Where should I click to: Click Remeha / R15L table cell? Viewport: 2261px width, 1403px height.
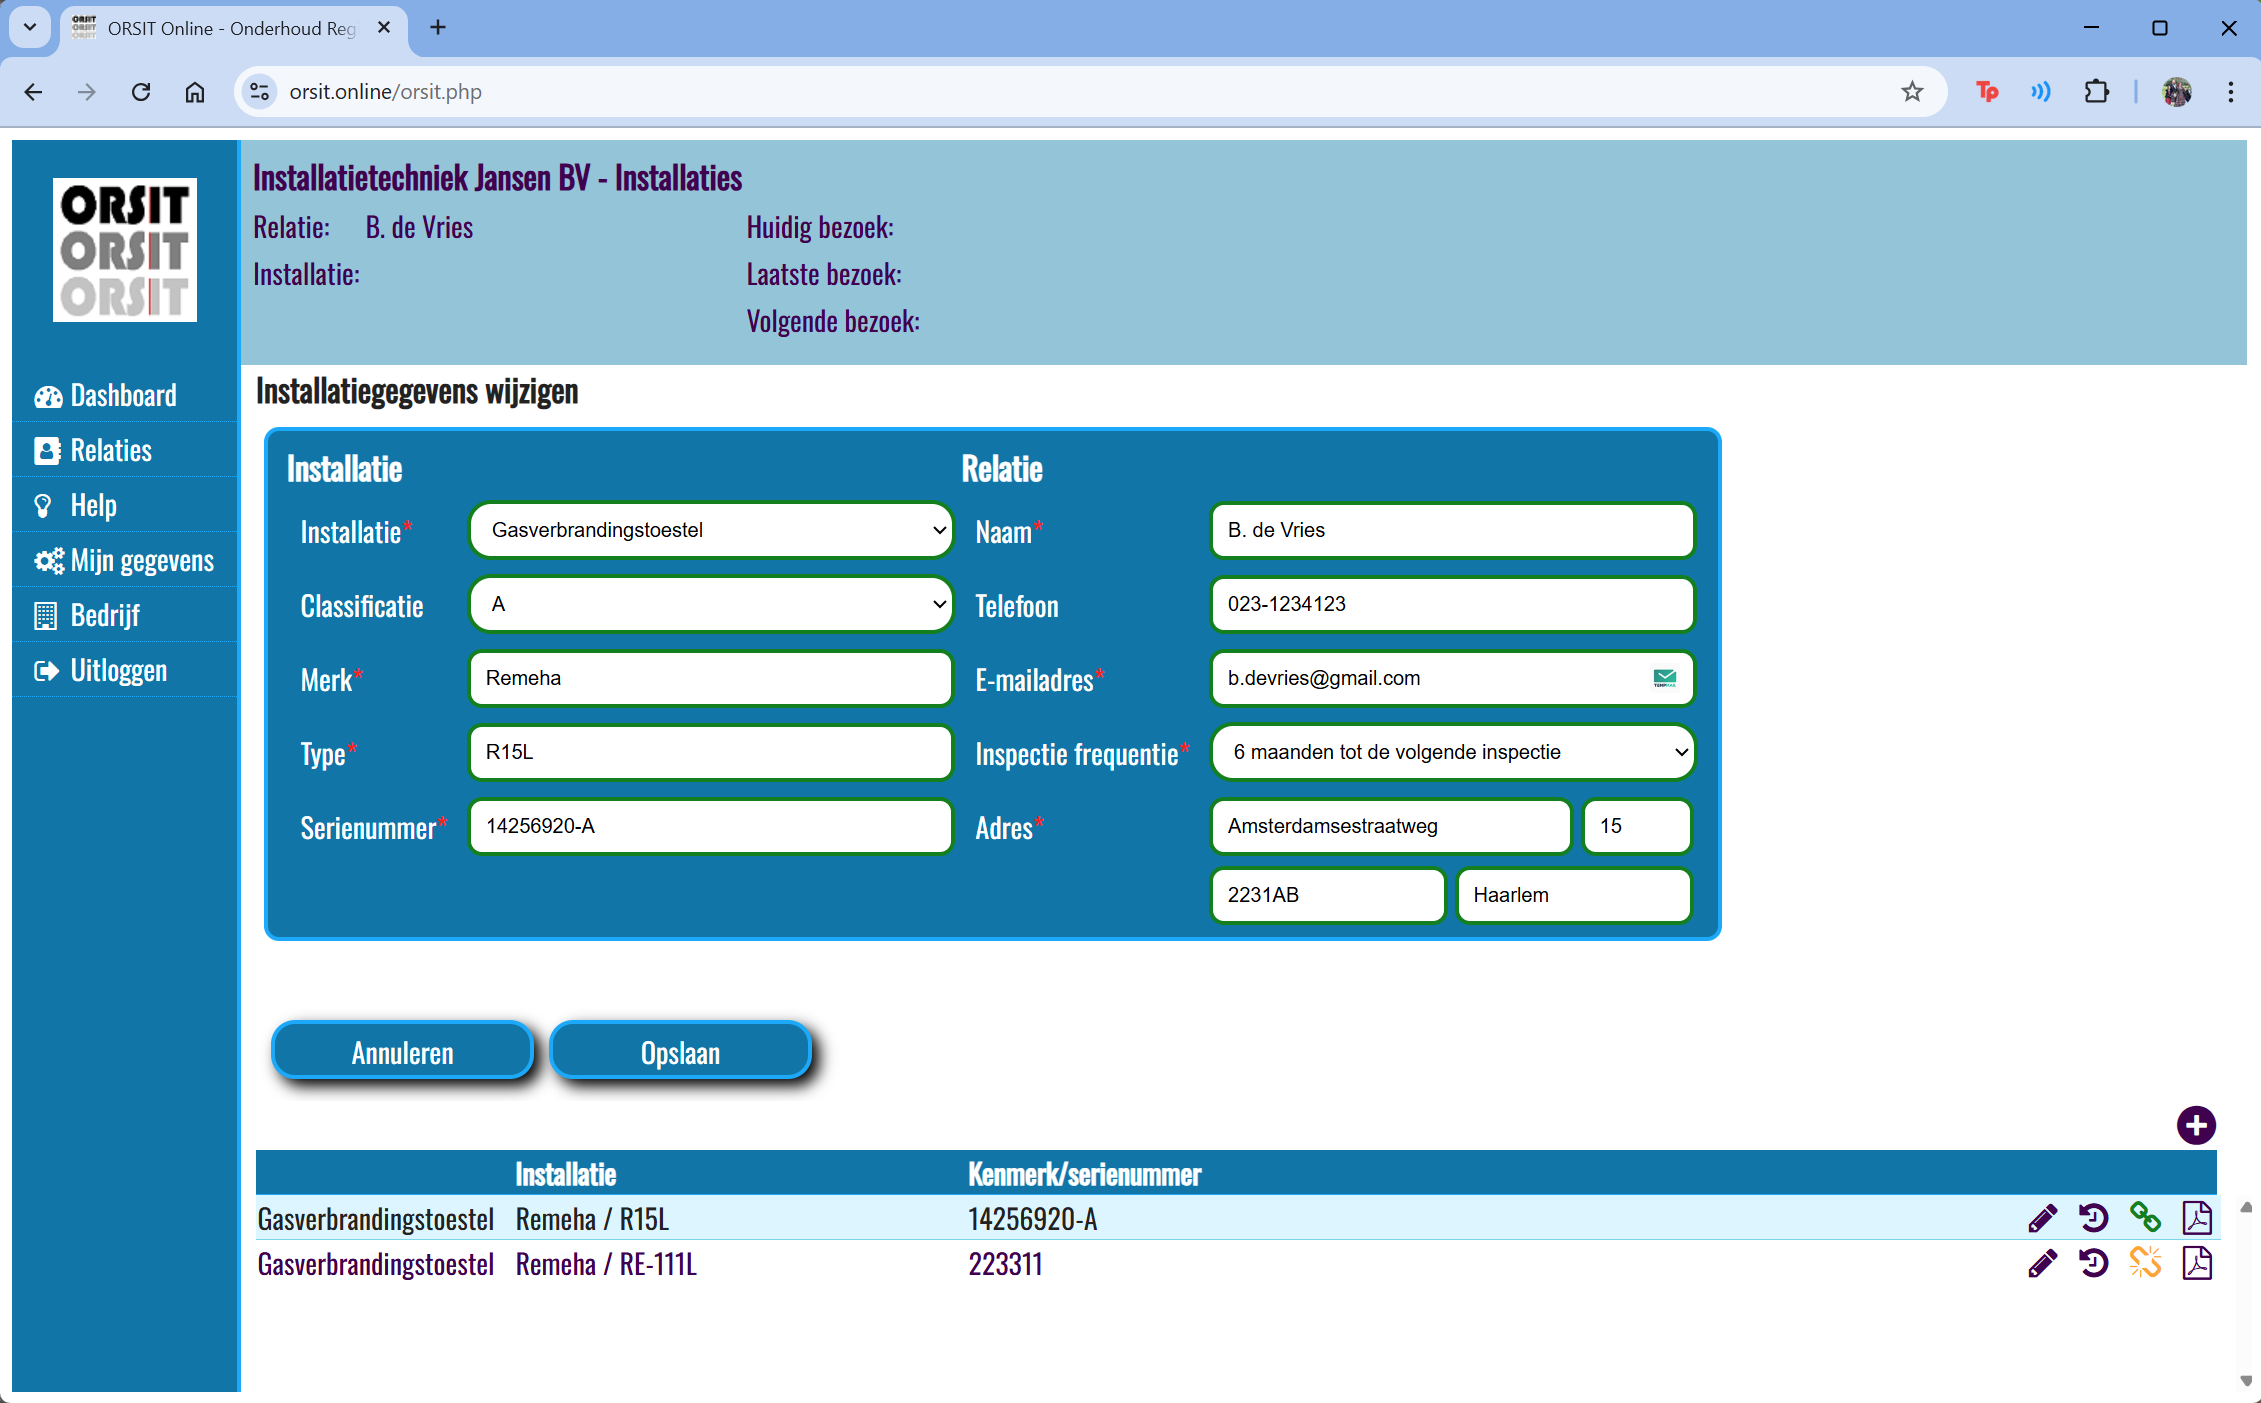[592, 1219]
